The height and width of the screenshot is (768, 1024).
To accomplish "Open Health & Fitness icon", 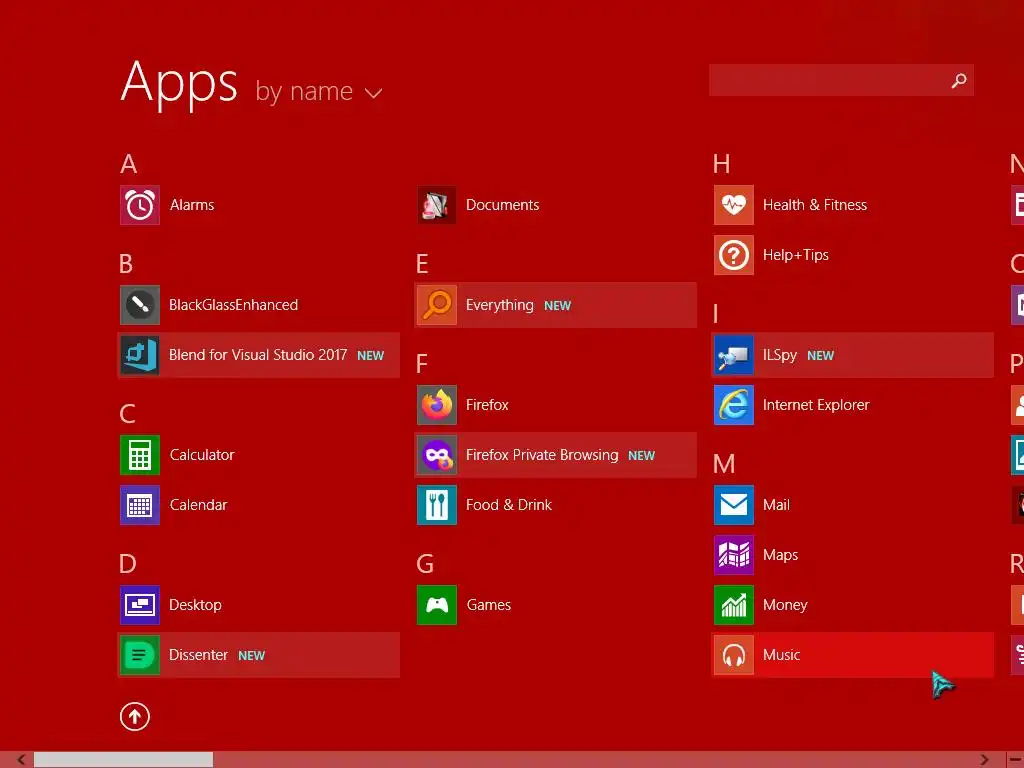I will [734, 205].
